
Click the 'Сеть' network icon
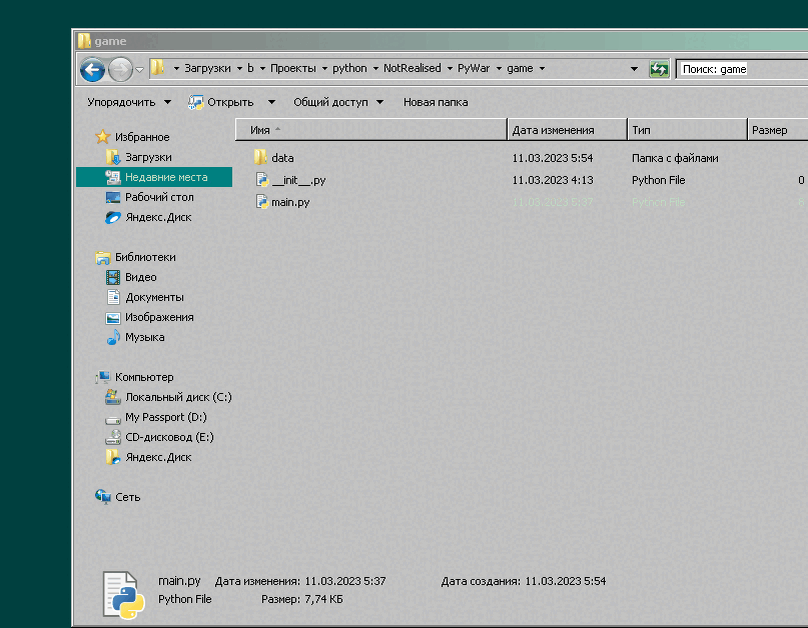point(103,497)
